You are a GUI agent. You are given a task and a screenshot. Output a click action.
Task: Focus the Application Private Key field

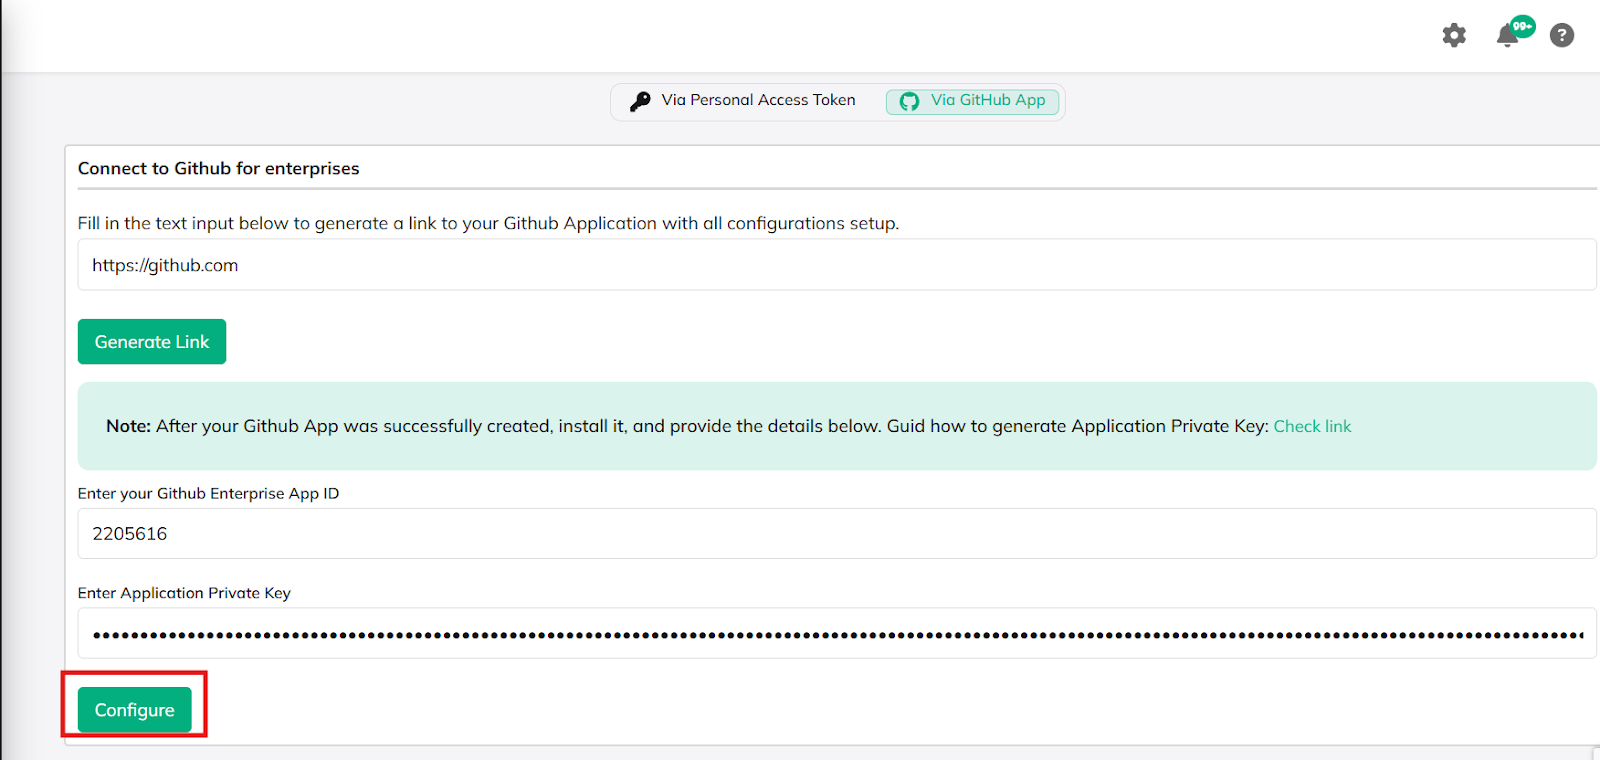(837, 634)
